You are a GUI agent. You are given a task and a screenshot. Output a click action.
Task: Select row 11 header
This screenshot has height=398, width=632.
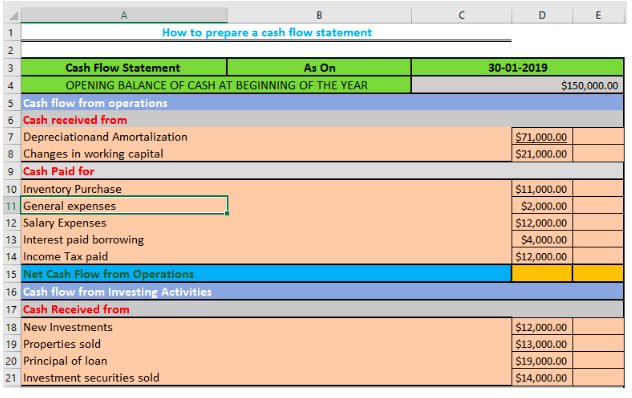11,206
